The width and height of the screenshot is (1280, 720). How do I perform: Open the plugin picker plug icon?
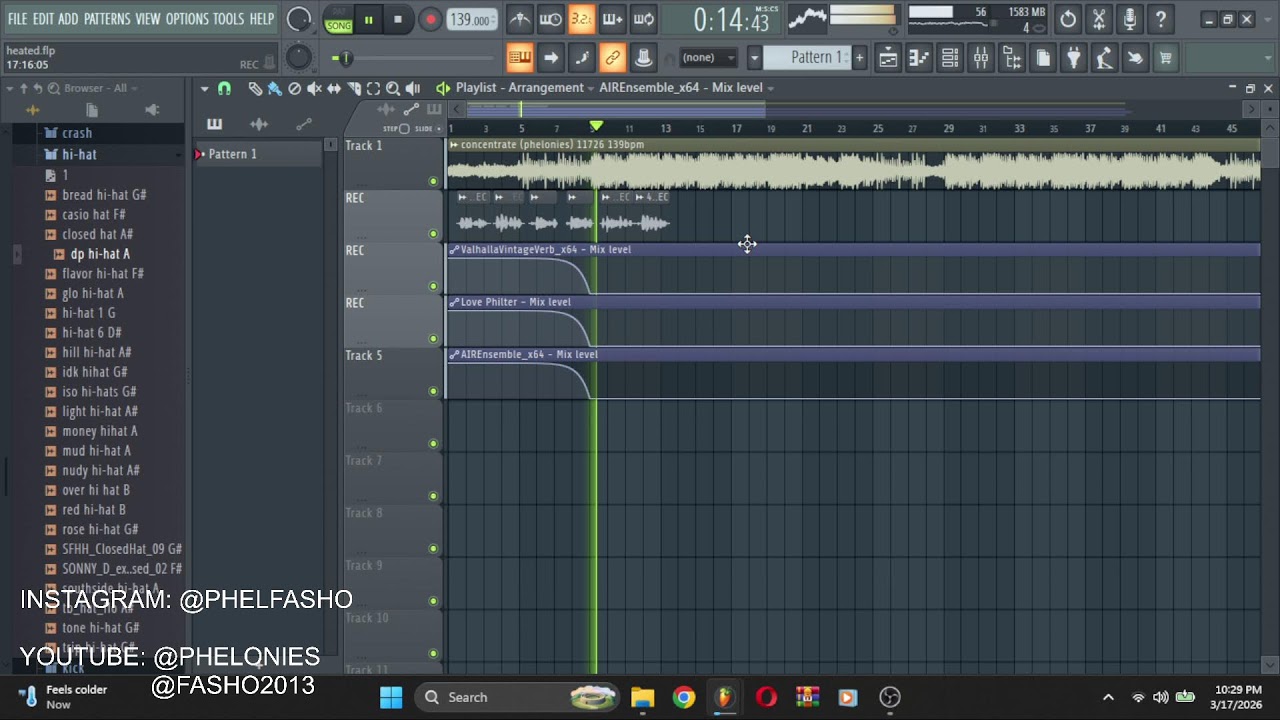coord(1073,58)
